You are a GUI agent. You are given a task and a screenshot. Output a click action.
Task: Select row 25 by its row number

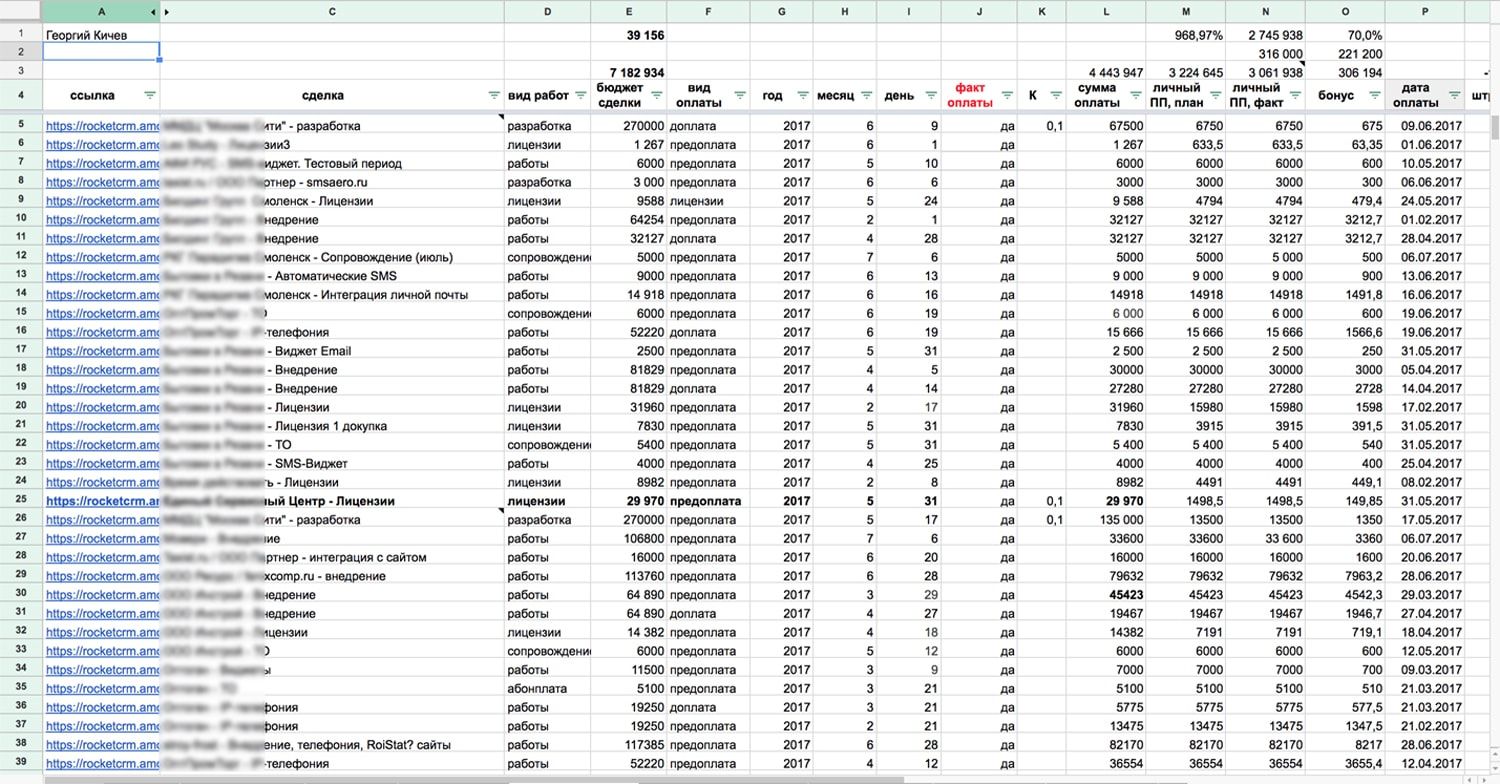pos(21,501)
